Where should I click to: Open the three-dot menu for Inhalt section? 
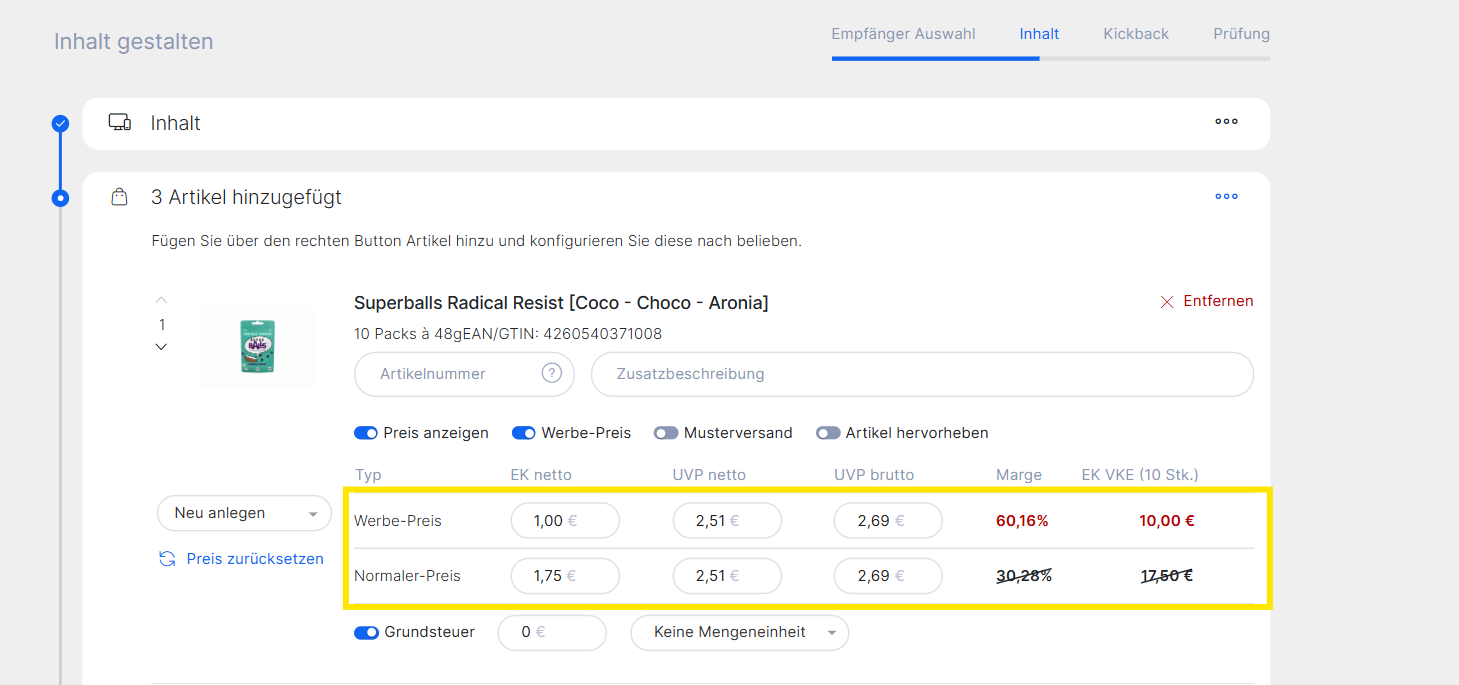pyautogui.click(x=1226, y=122)
